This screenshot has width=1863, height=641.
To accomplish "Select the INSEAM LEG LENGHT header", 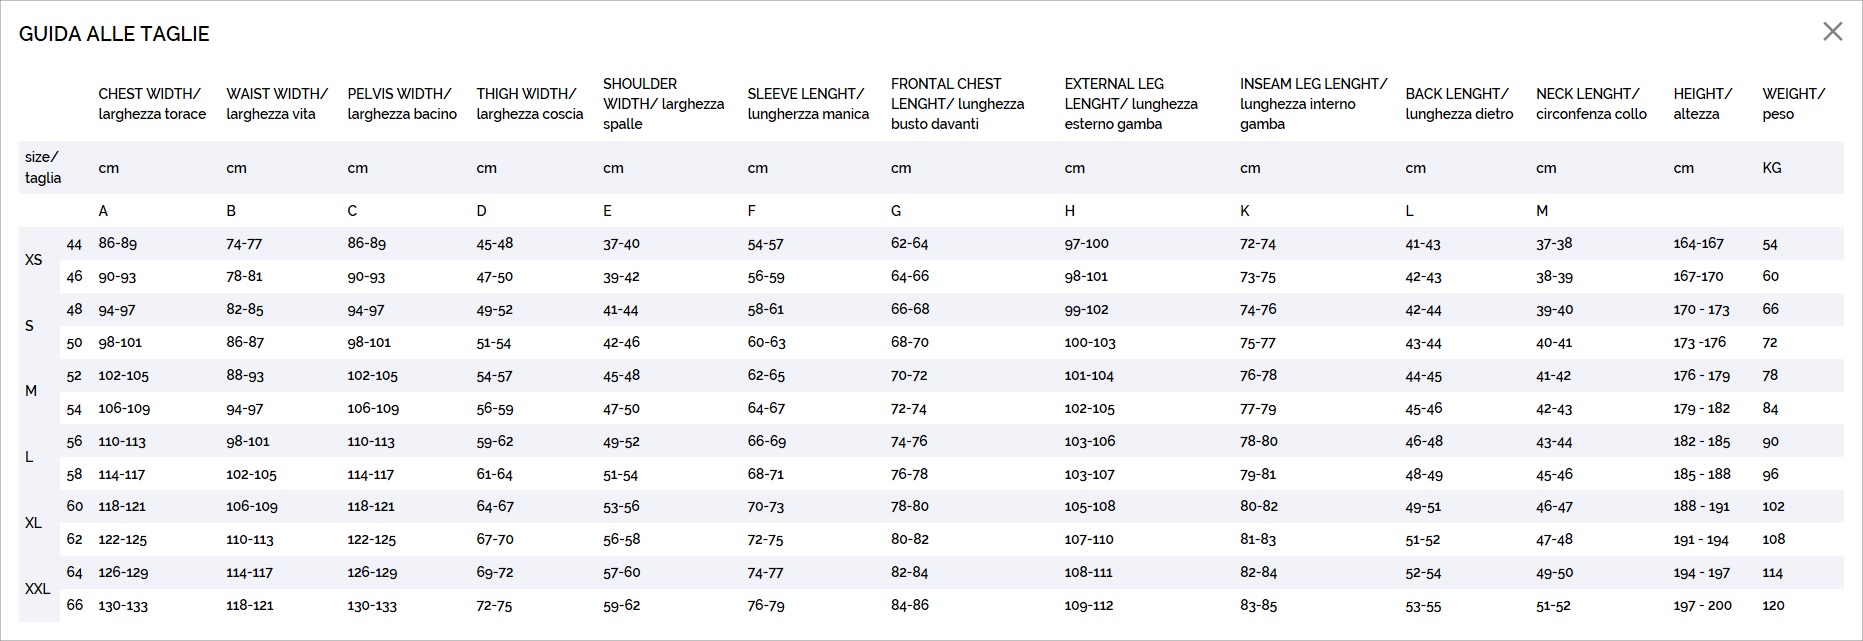I will coord(1313,104).
